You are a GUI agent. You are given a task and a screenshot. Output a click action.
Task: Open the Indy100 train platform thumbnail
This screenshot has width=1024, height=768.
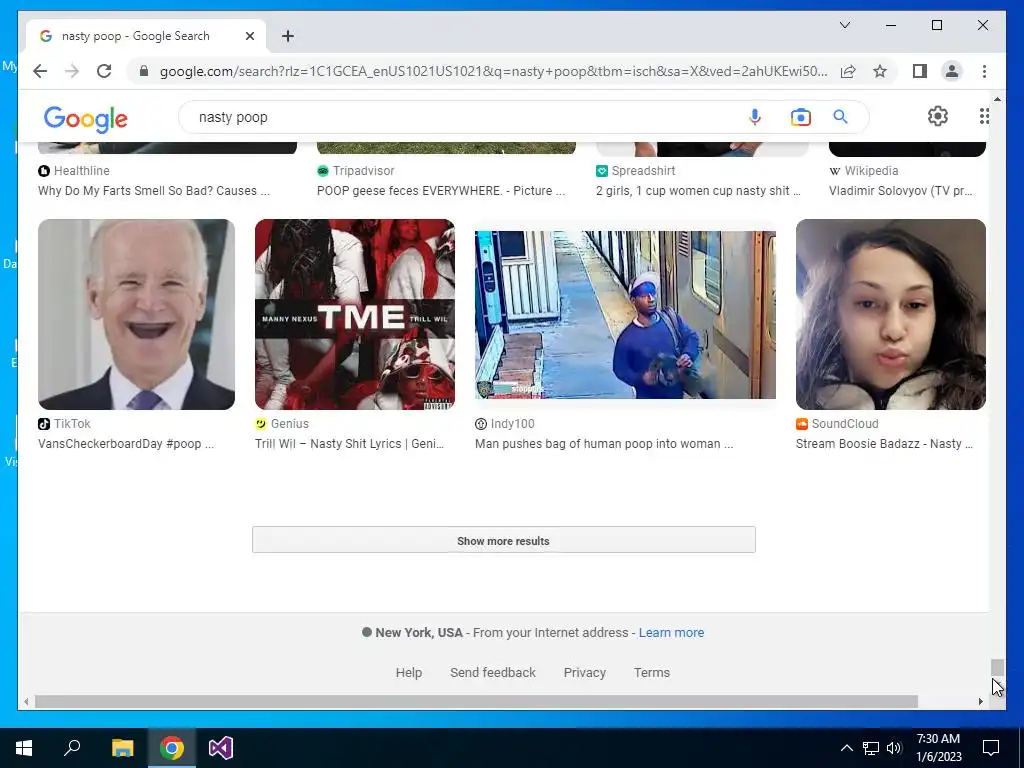(x=625, y=314)
